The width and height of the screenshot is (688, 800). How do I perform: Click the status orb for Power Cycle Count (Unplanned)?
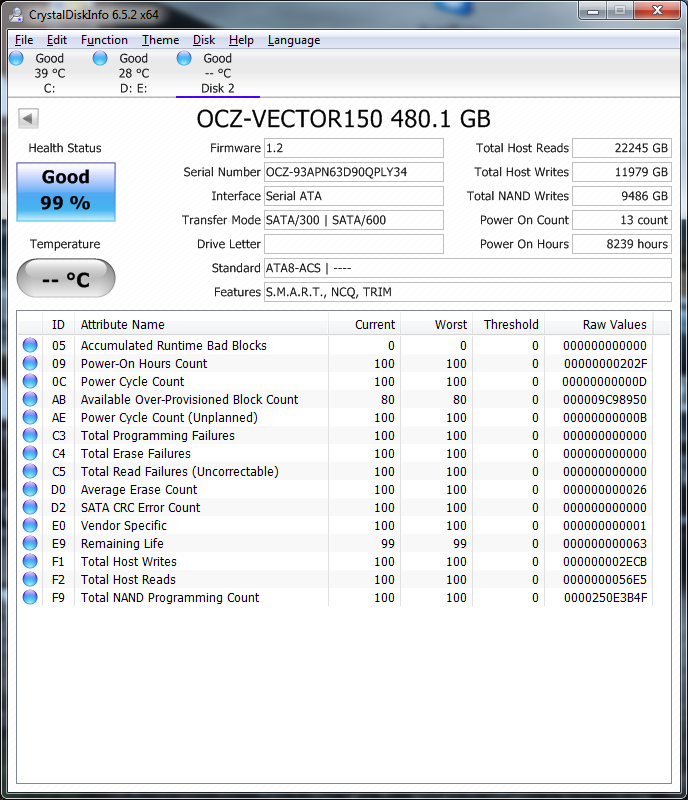click(30, 417)
